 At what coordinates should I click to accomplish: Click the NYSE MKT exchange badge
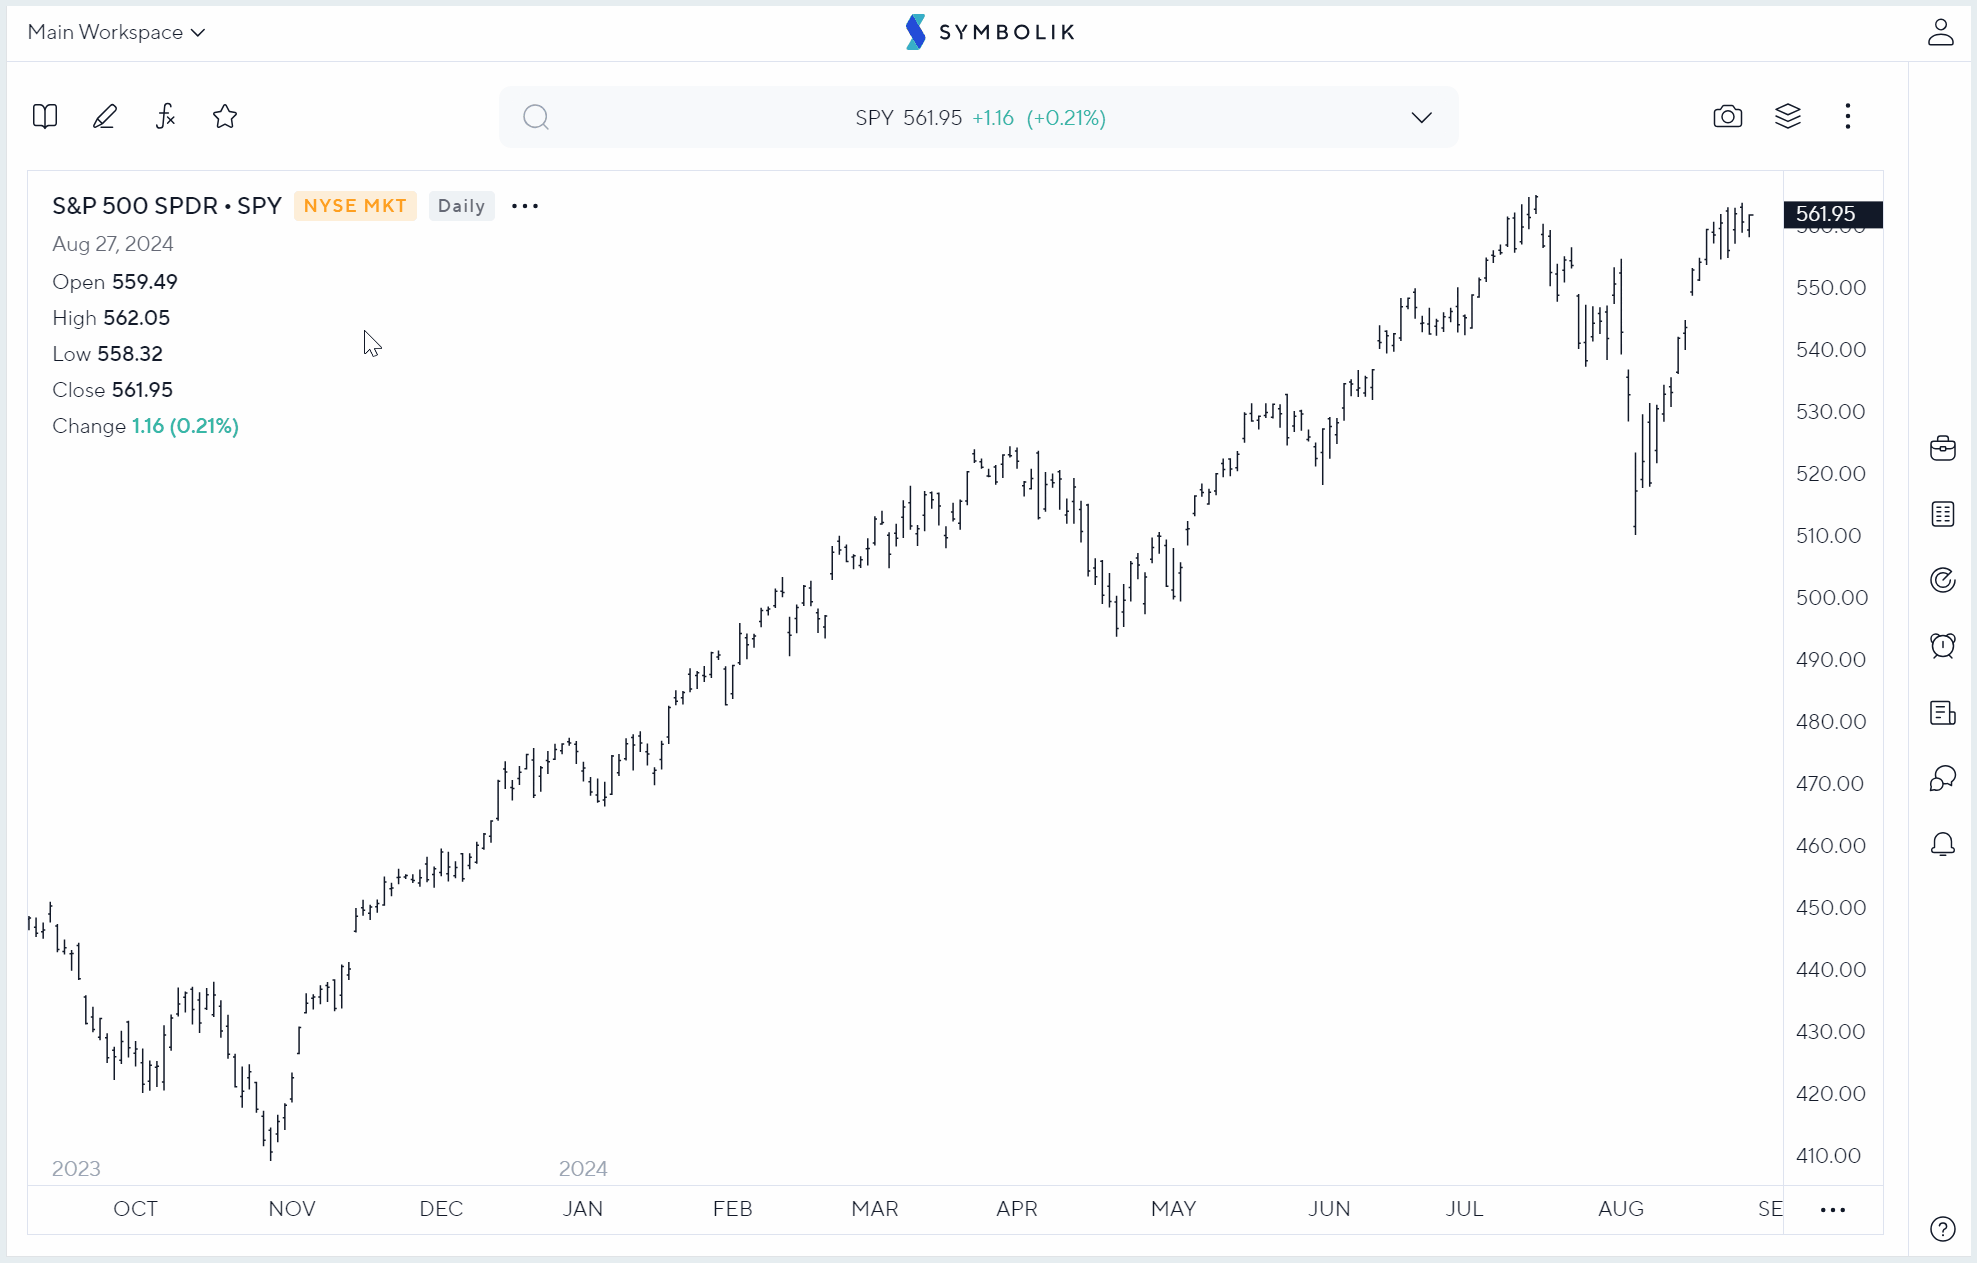pyautogui.click(x=355, y=206)
